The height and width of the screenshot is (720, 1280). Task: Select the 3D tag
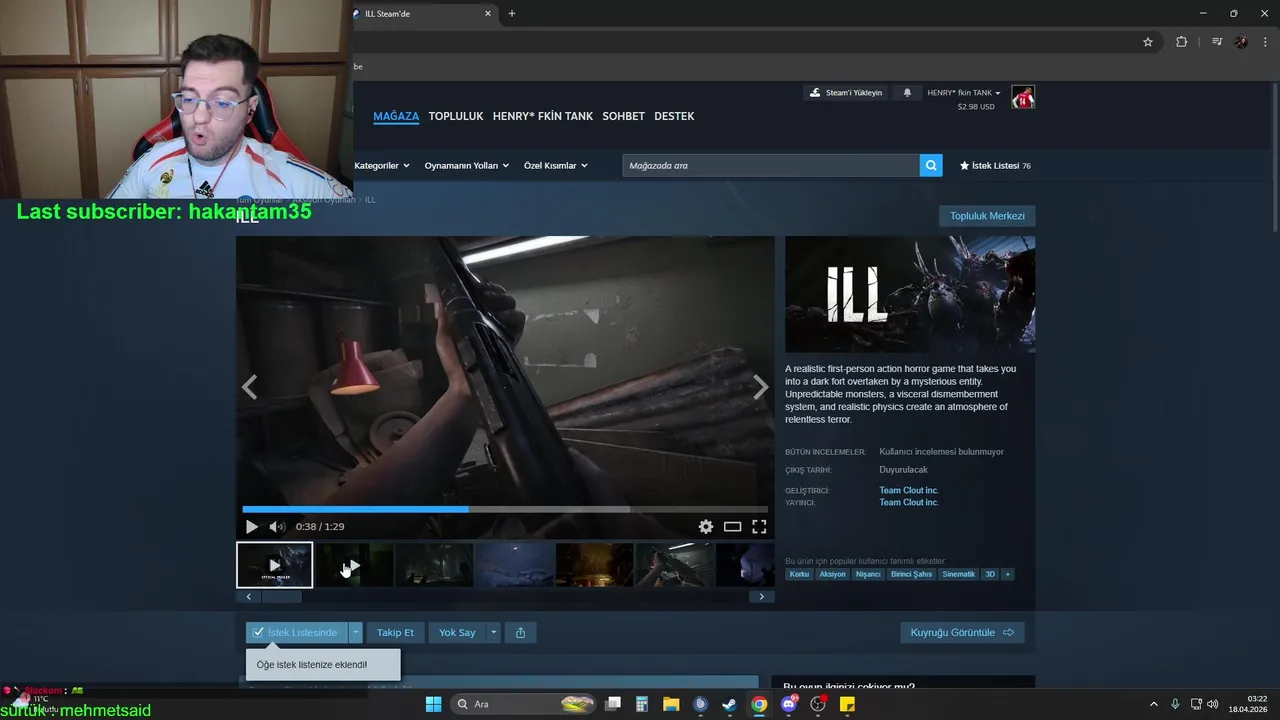(x=990, y=574)
